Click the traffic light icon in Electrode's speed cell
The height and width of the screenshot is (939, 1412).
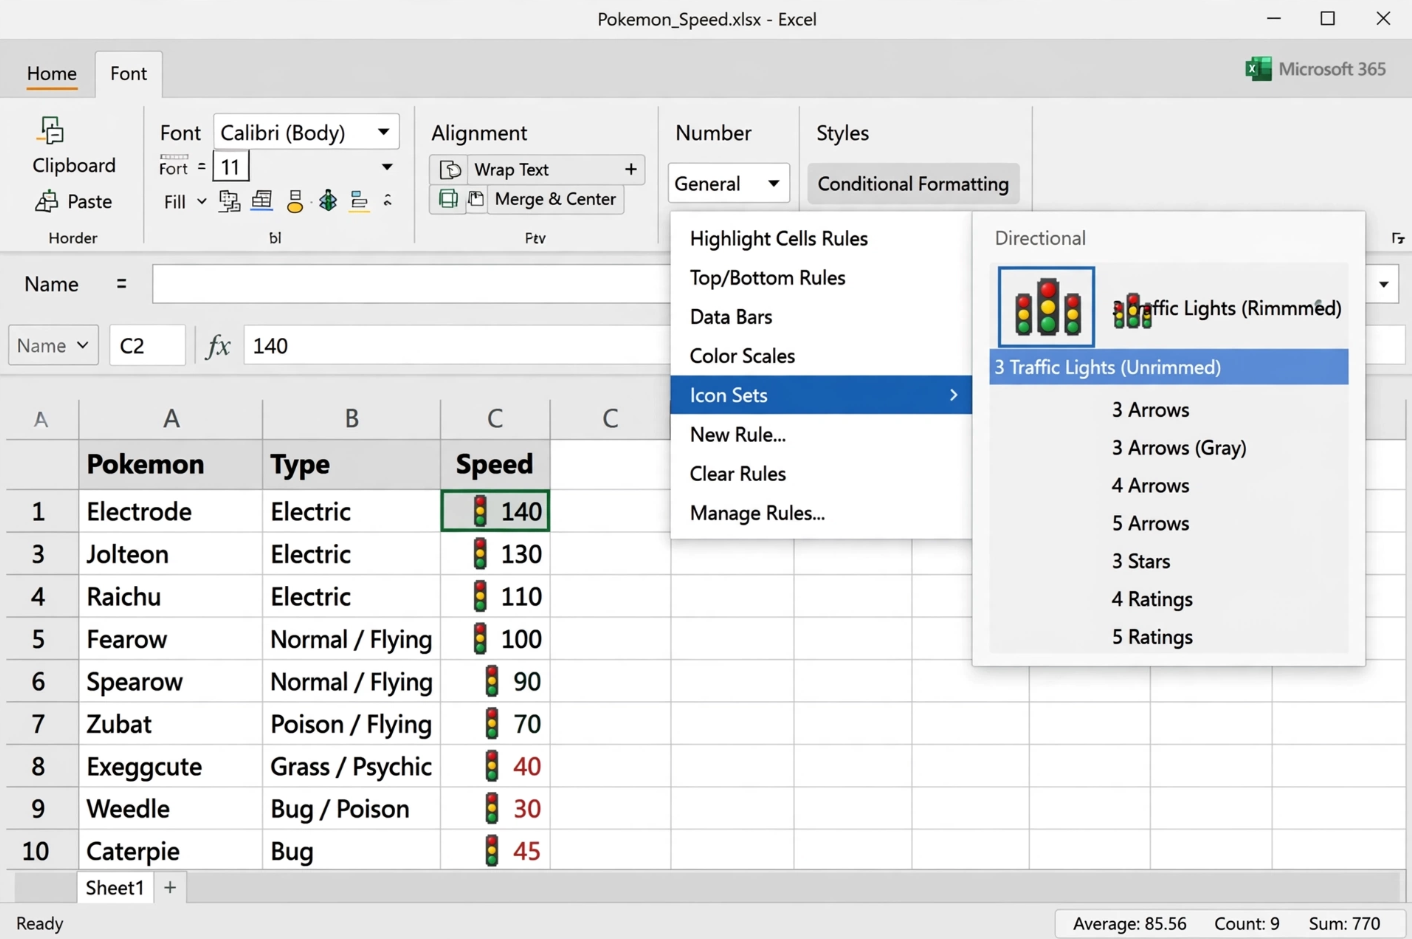(x=480, y=511)
